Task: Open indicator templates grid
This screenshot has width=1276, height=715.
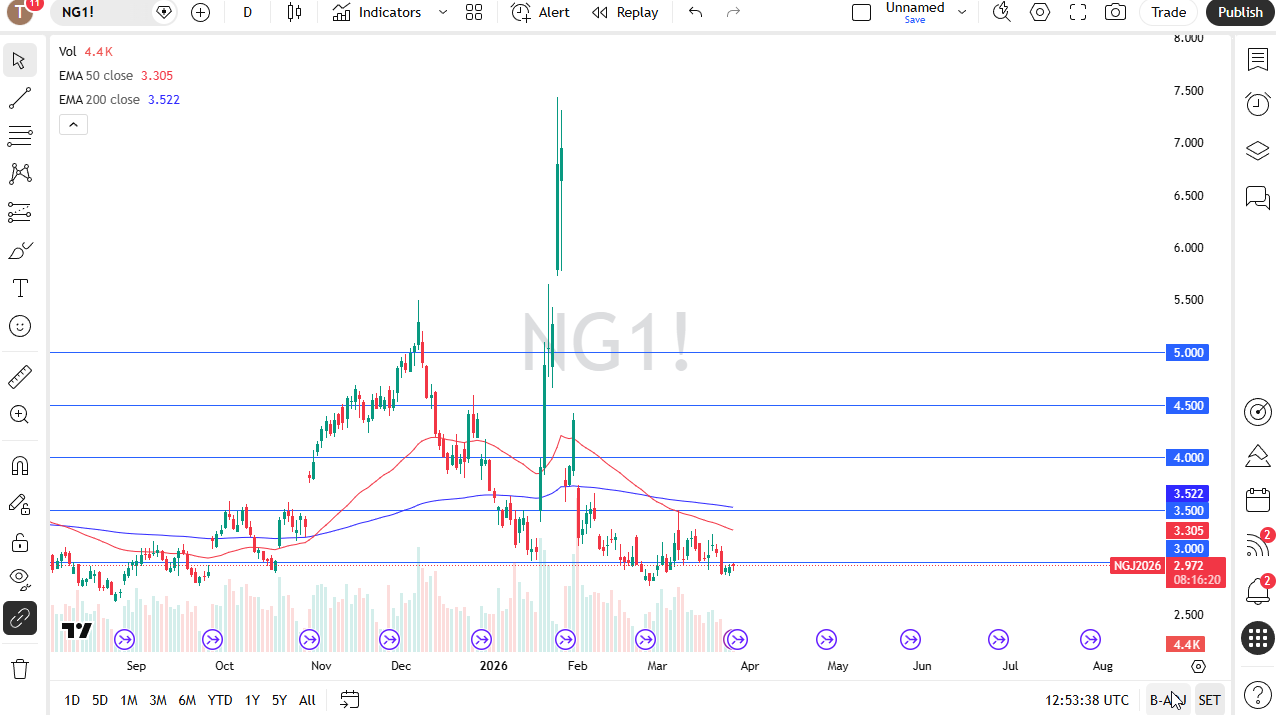Action: 474,12
